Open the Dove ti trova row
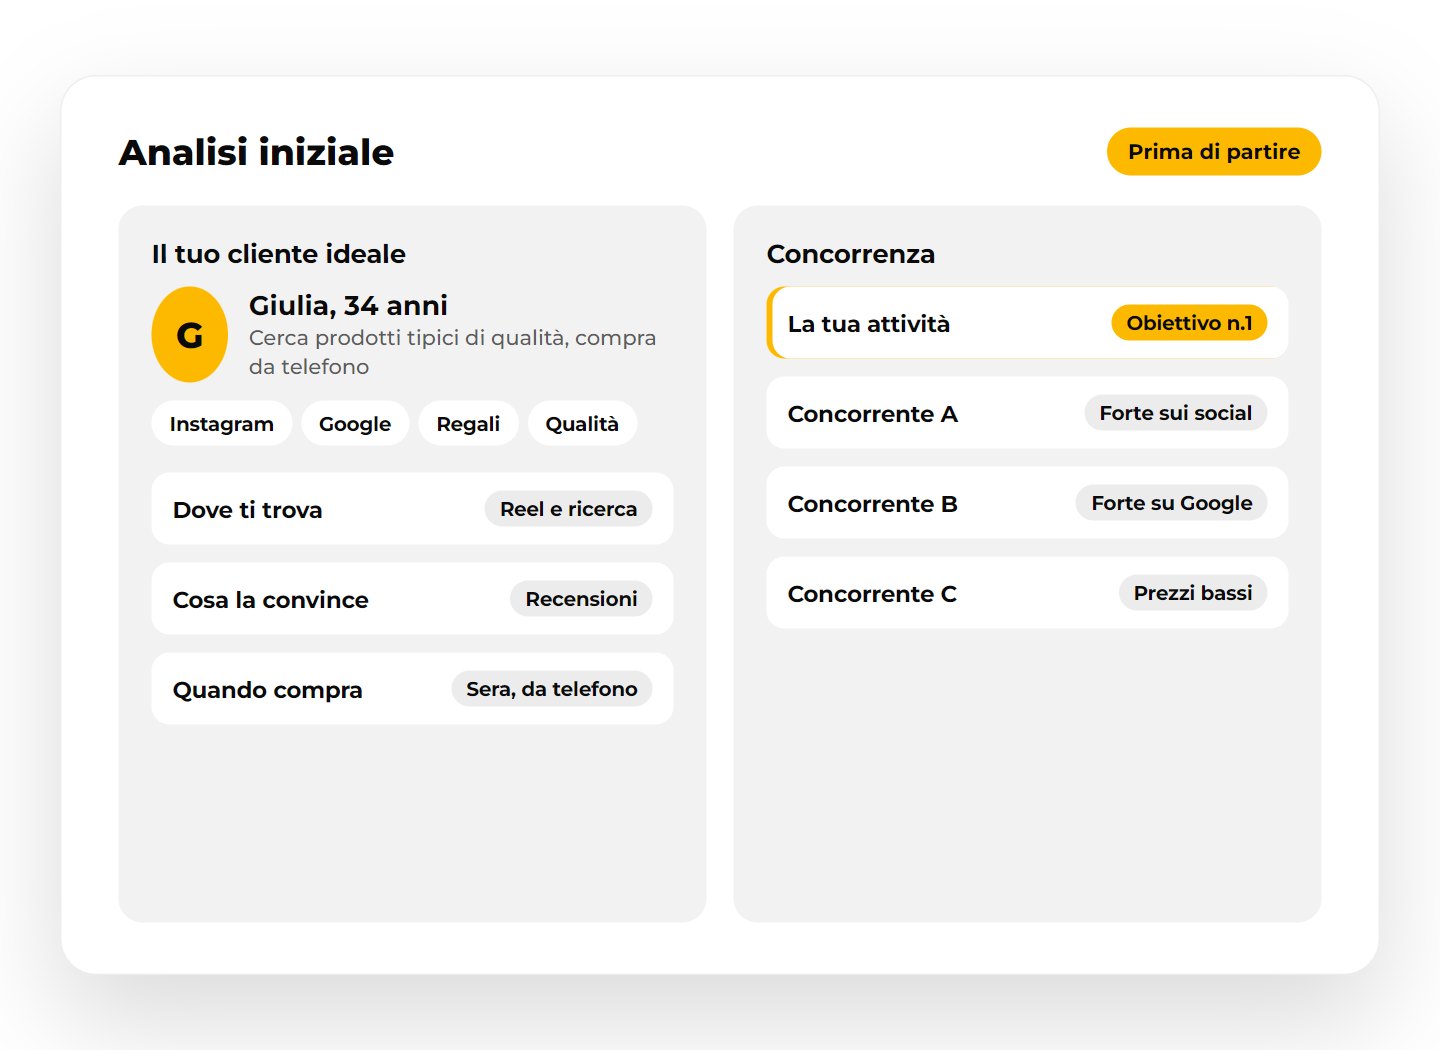Screen dimensions: 1440x1050 (412, 509)
